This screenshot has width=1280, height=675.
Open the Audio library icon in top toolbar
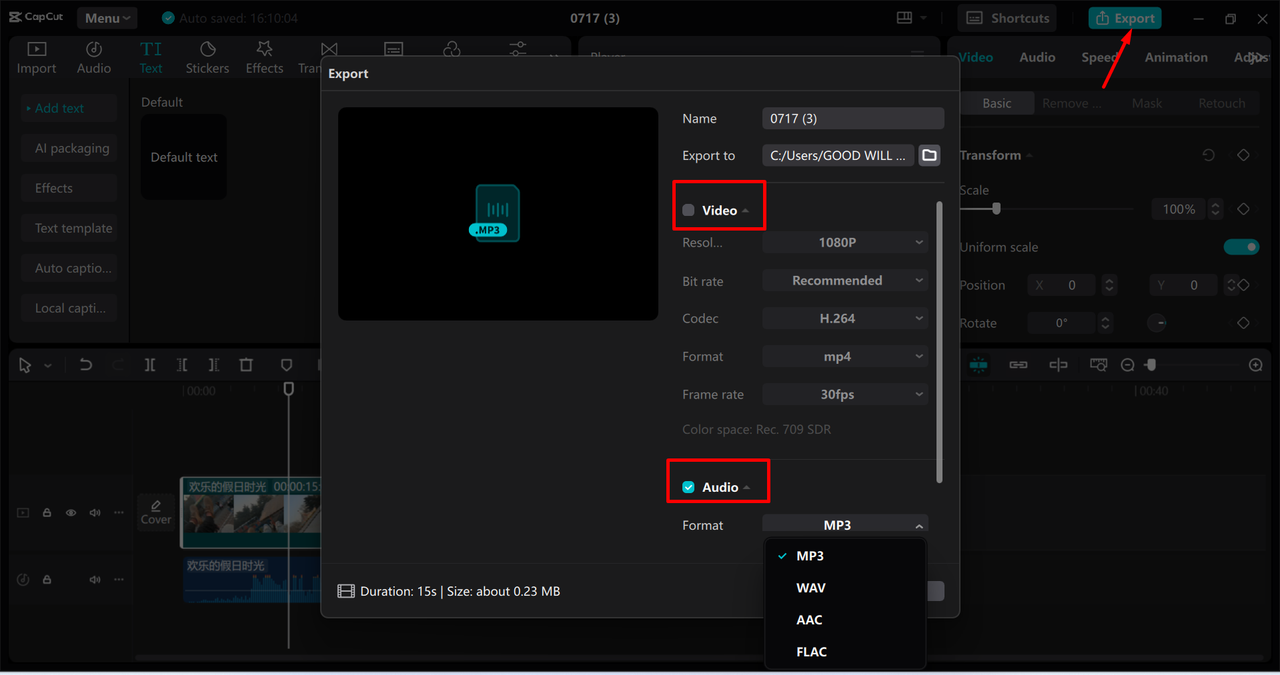[94, 58]
